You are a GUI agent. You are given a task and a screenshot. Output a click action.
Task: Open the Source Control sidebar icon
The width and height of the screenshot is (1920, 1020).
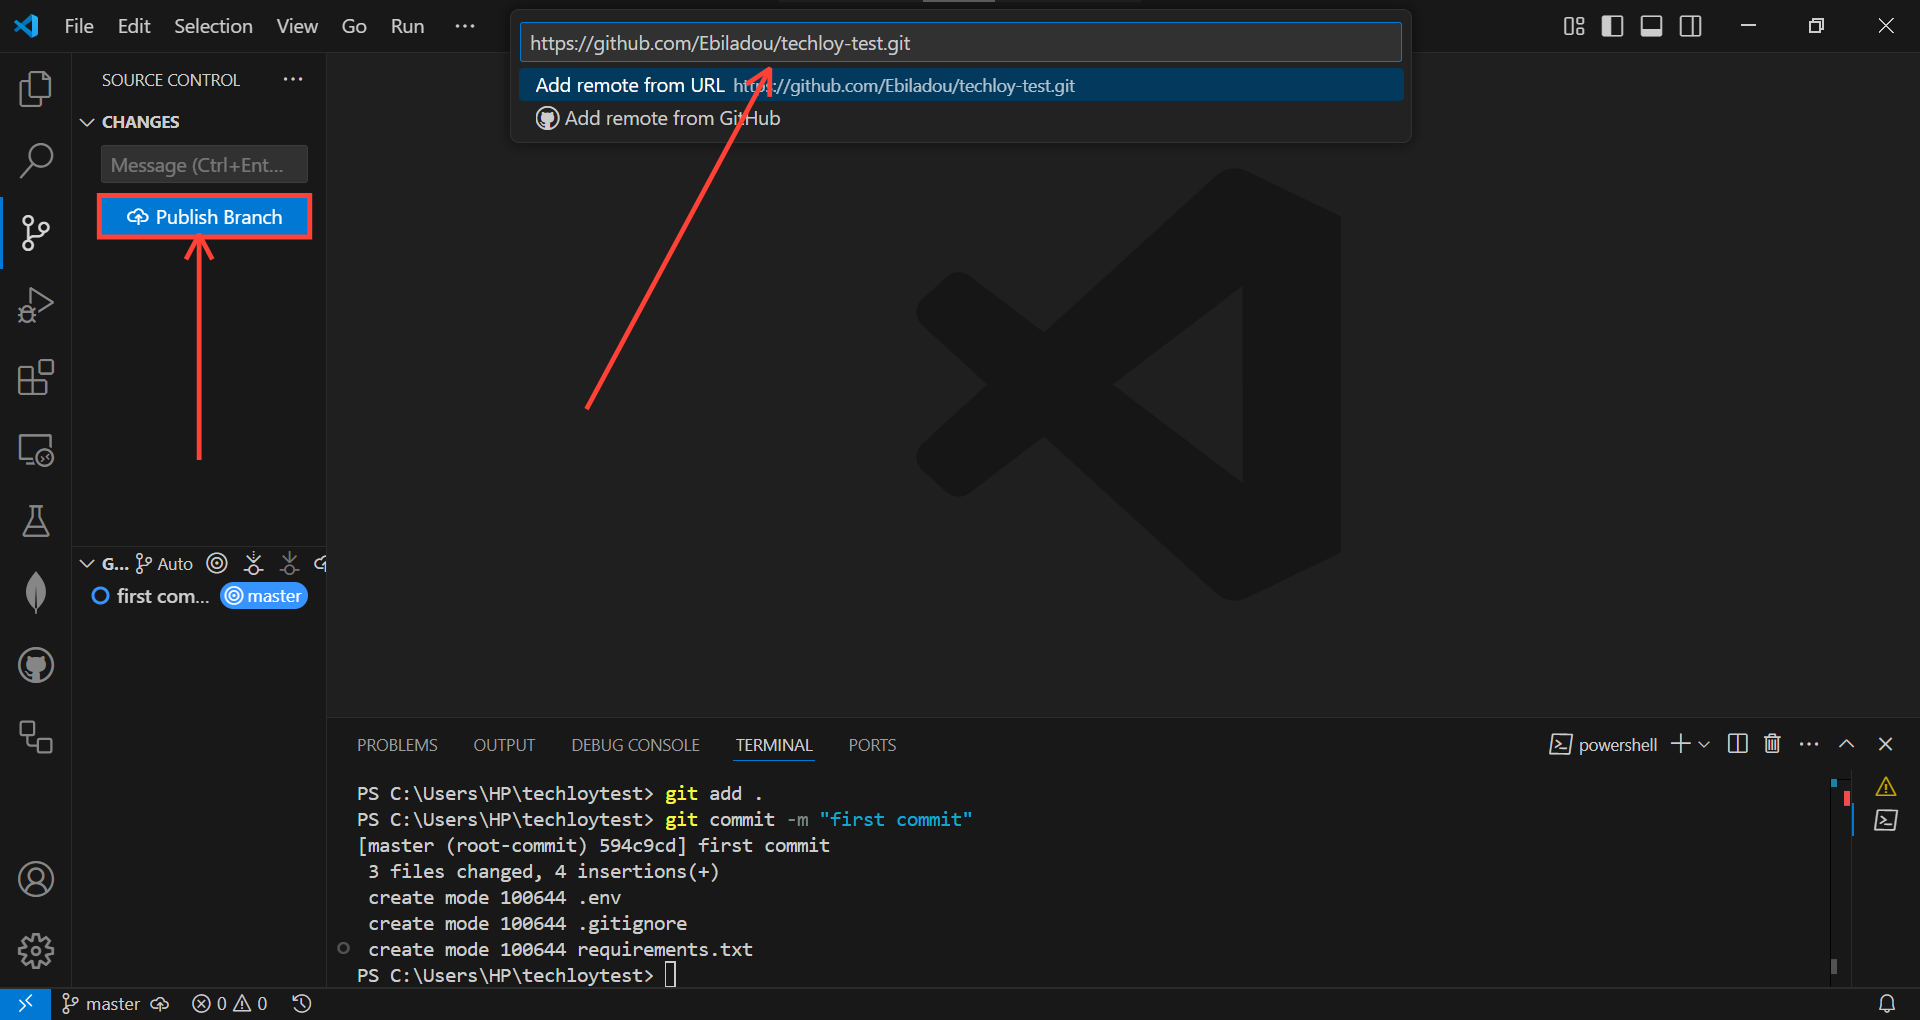click(x=36, y=232)
